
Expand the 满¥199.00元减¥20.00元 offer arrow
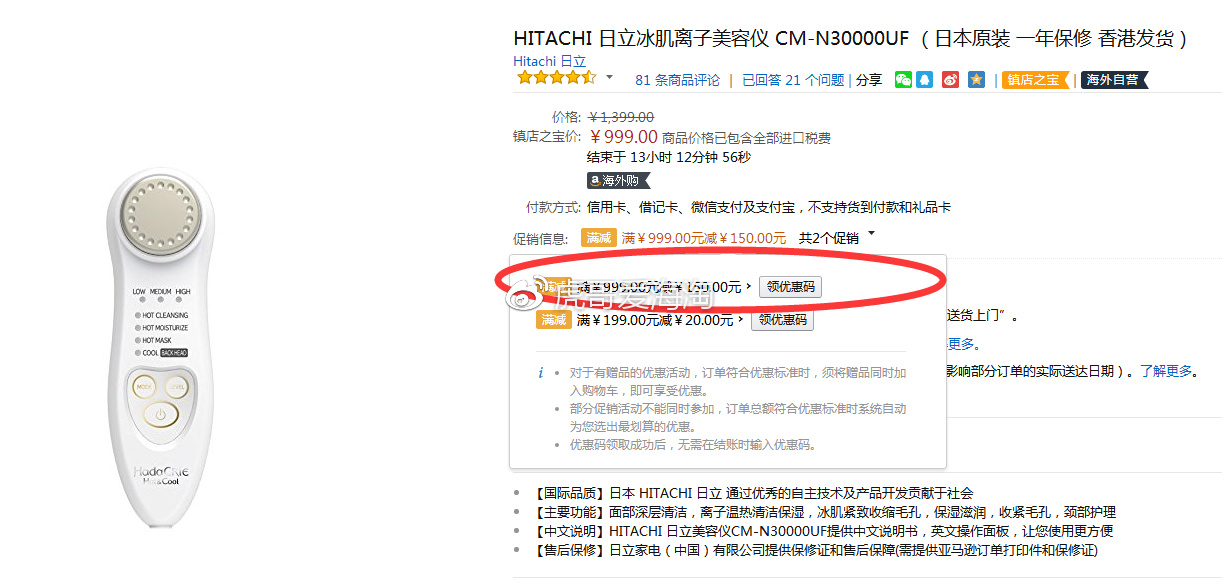pyautogui.click(x=740, y=320)
